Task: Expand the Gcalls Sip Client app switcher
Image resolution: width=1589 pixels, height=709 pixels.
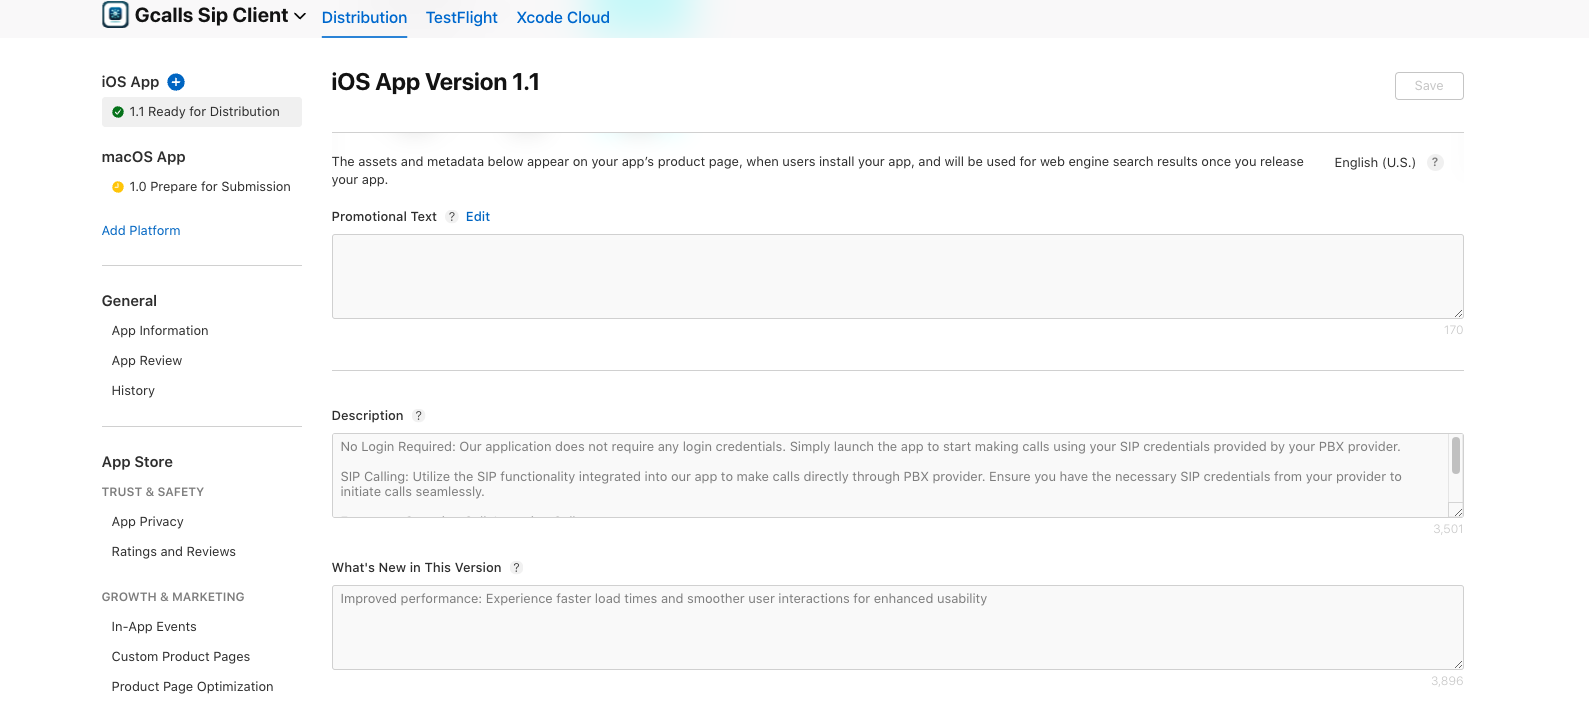Action: click(x=300, y=16)
